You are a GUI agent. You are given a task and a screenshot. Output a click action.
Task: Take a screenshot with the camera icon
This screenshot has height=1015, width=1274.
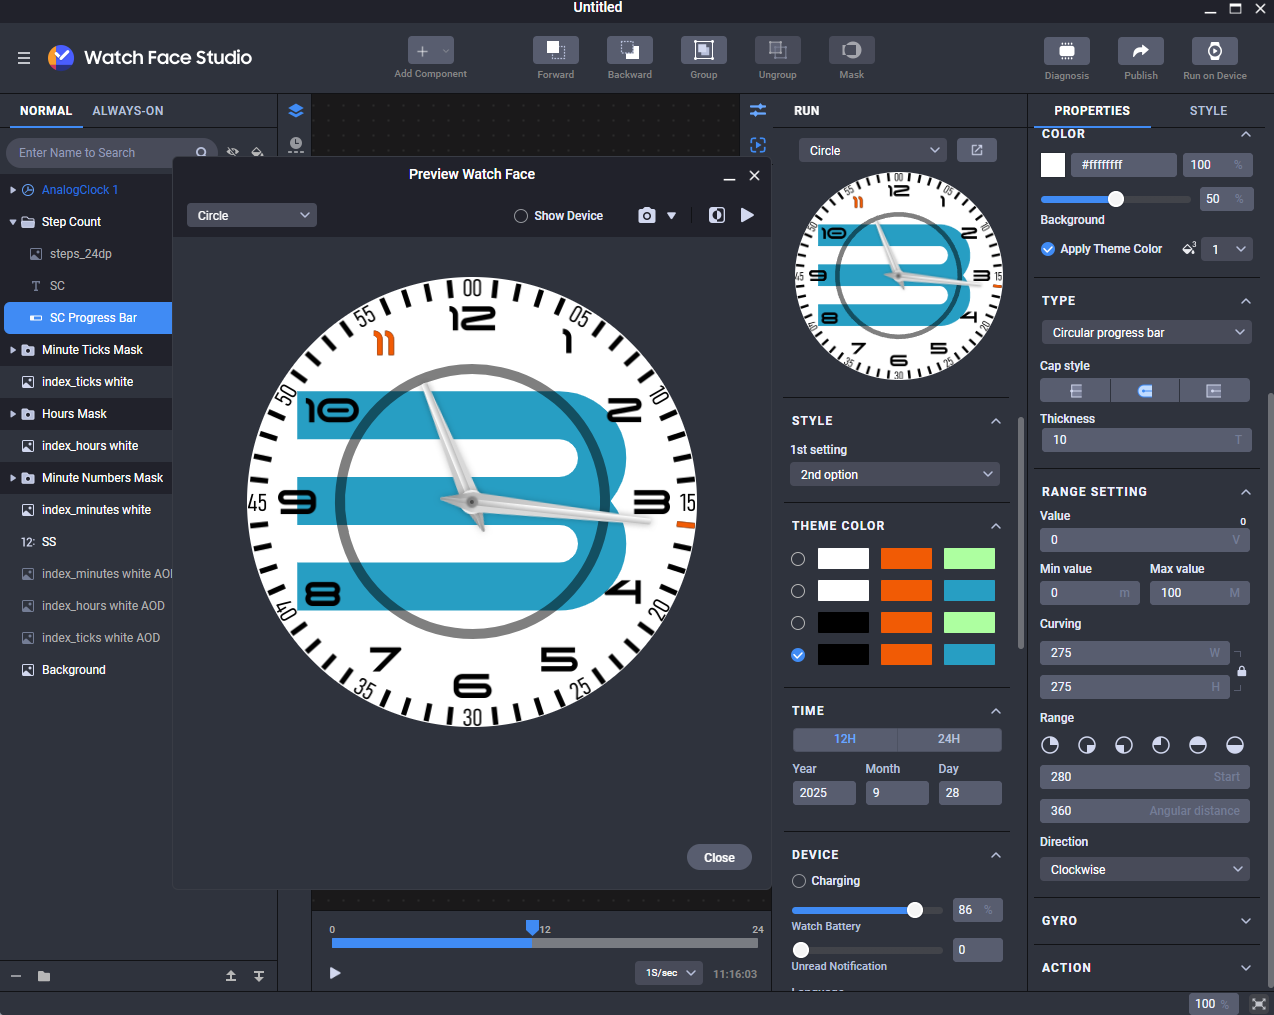tap(647, 216)
